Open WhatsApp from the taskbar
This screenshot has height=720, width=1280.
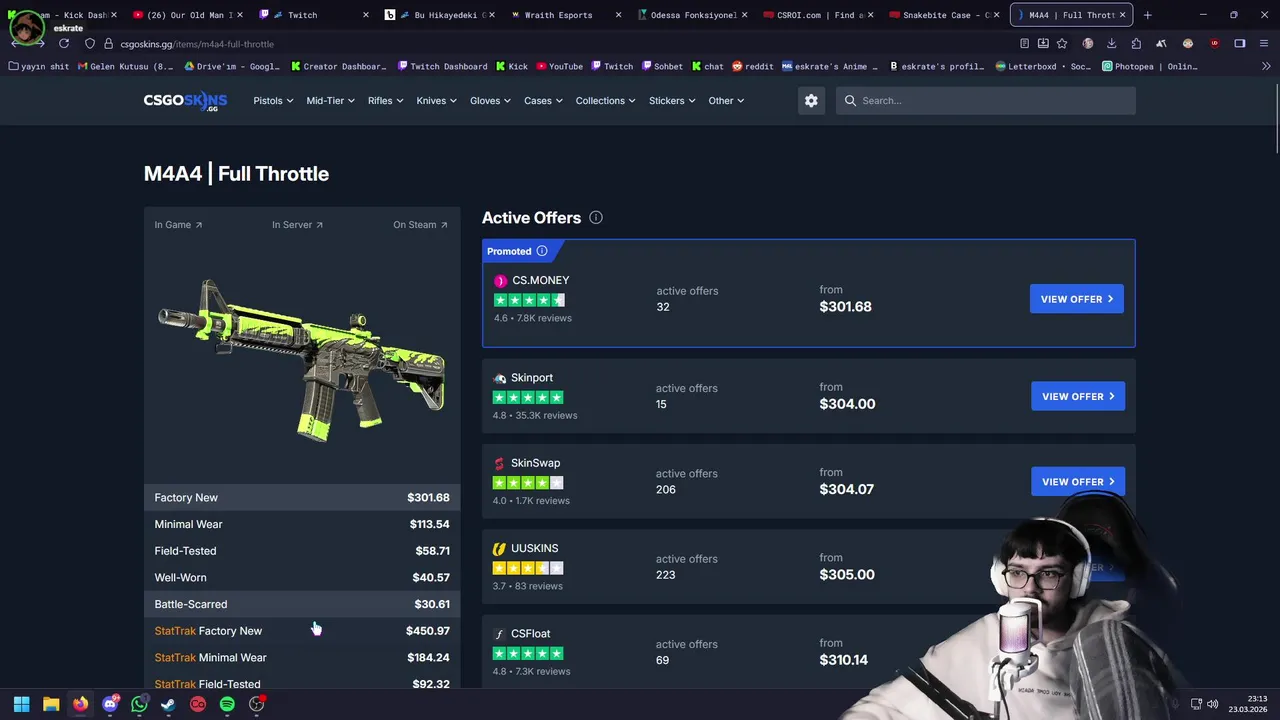pos(139,704)
